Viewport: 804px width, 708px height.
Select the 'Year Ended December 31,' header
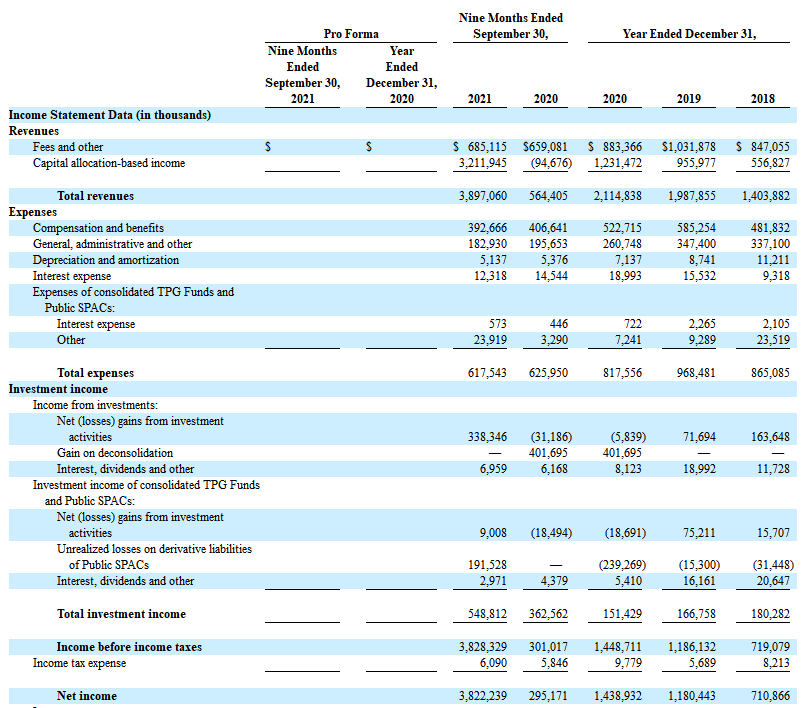689,34
